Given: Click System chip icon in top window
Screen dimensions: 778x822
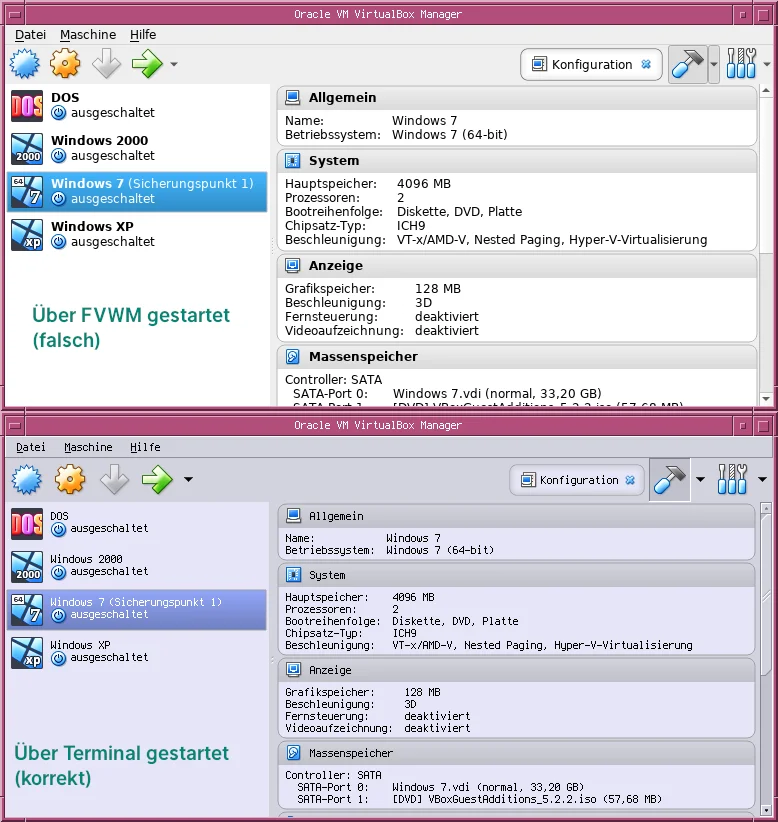Looking at the screenshot, I should pos(293,160).
